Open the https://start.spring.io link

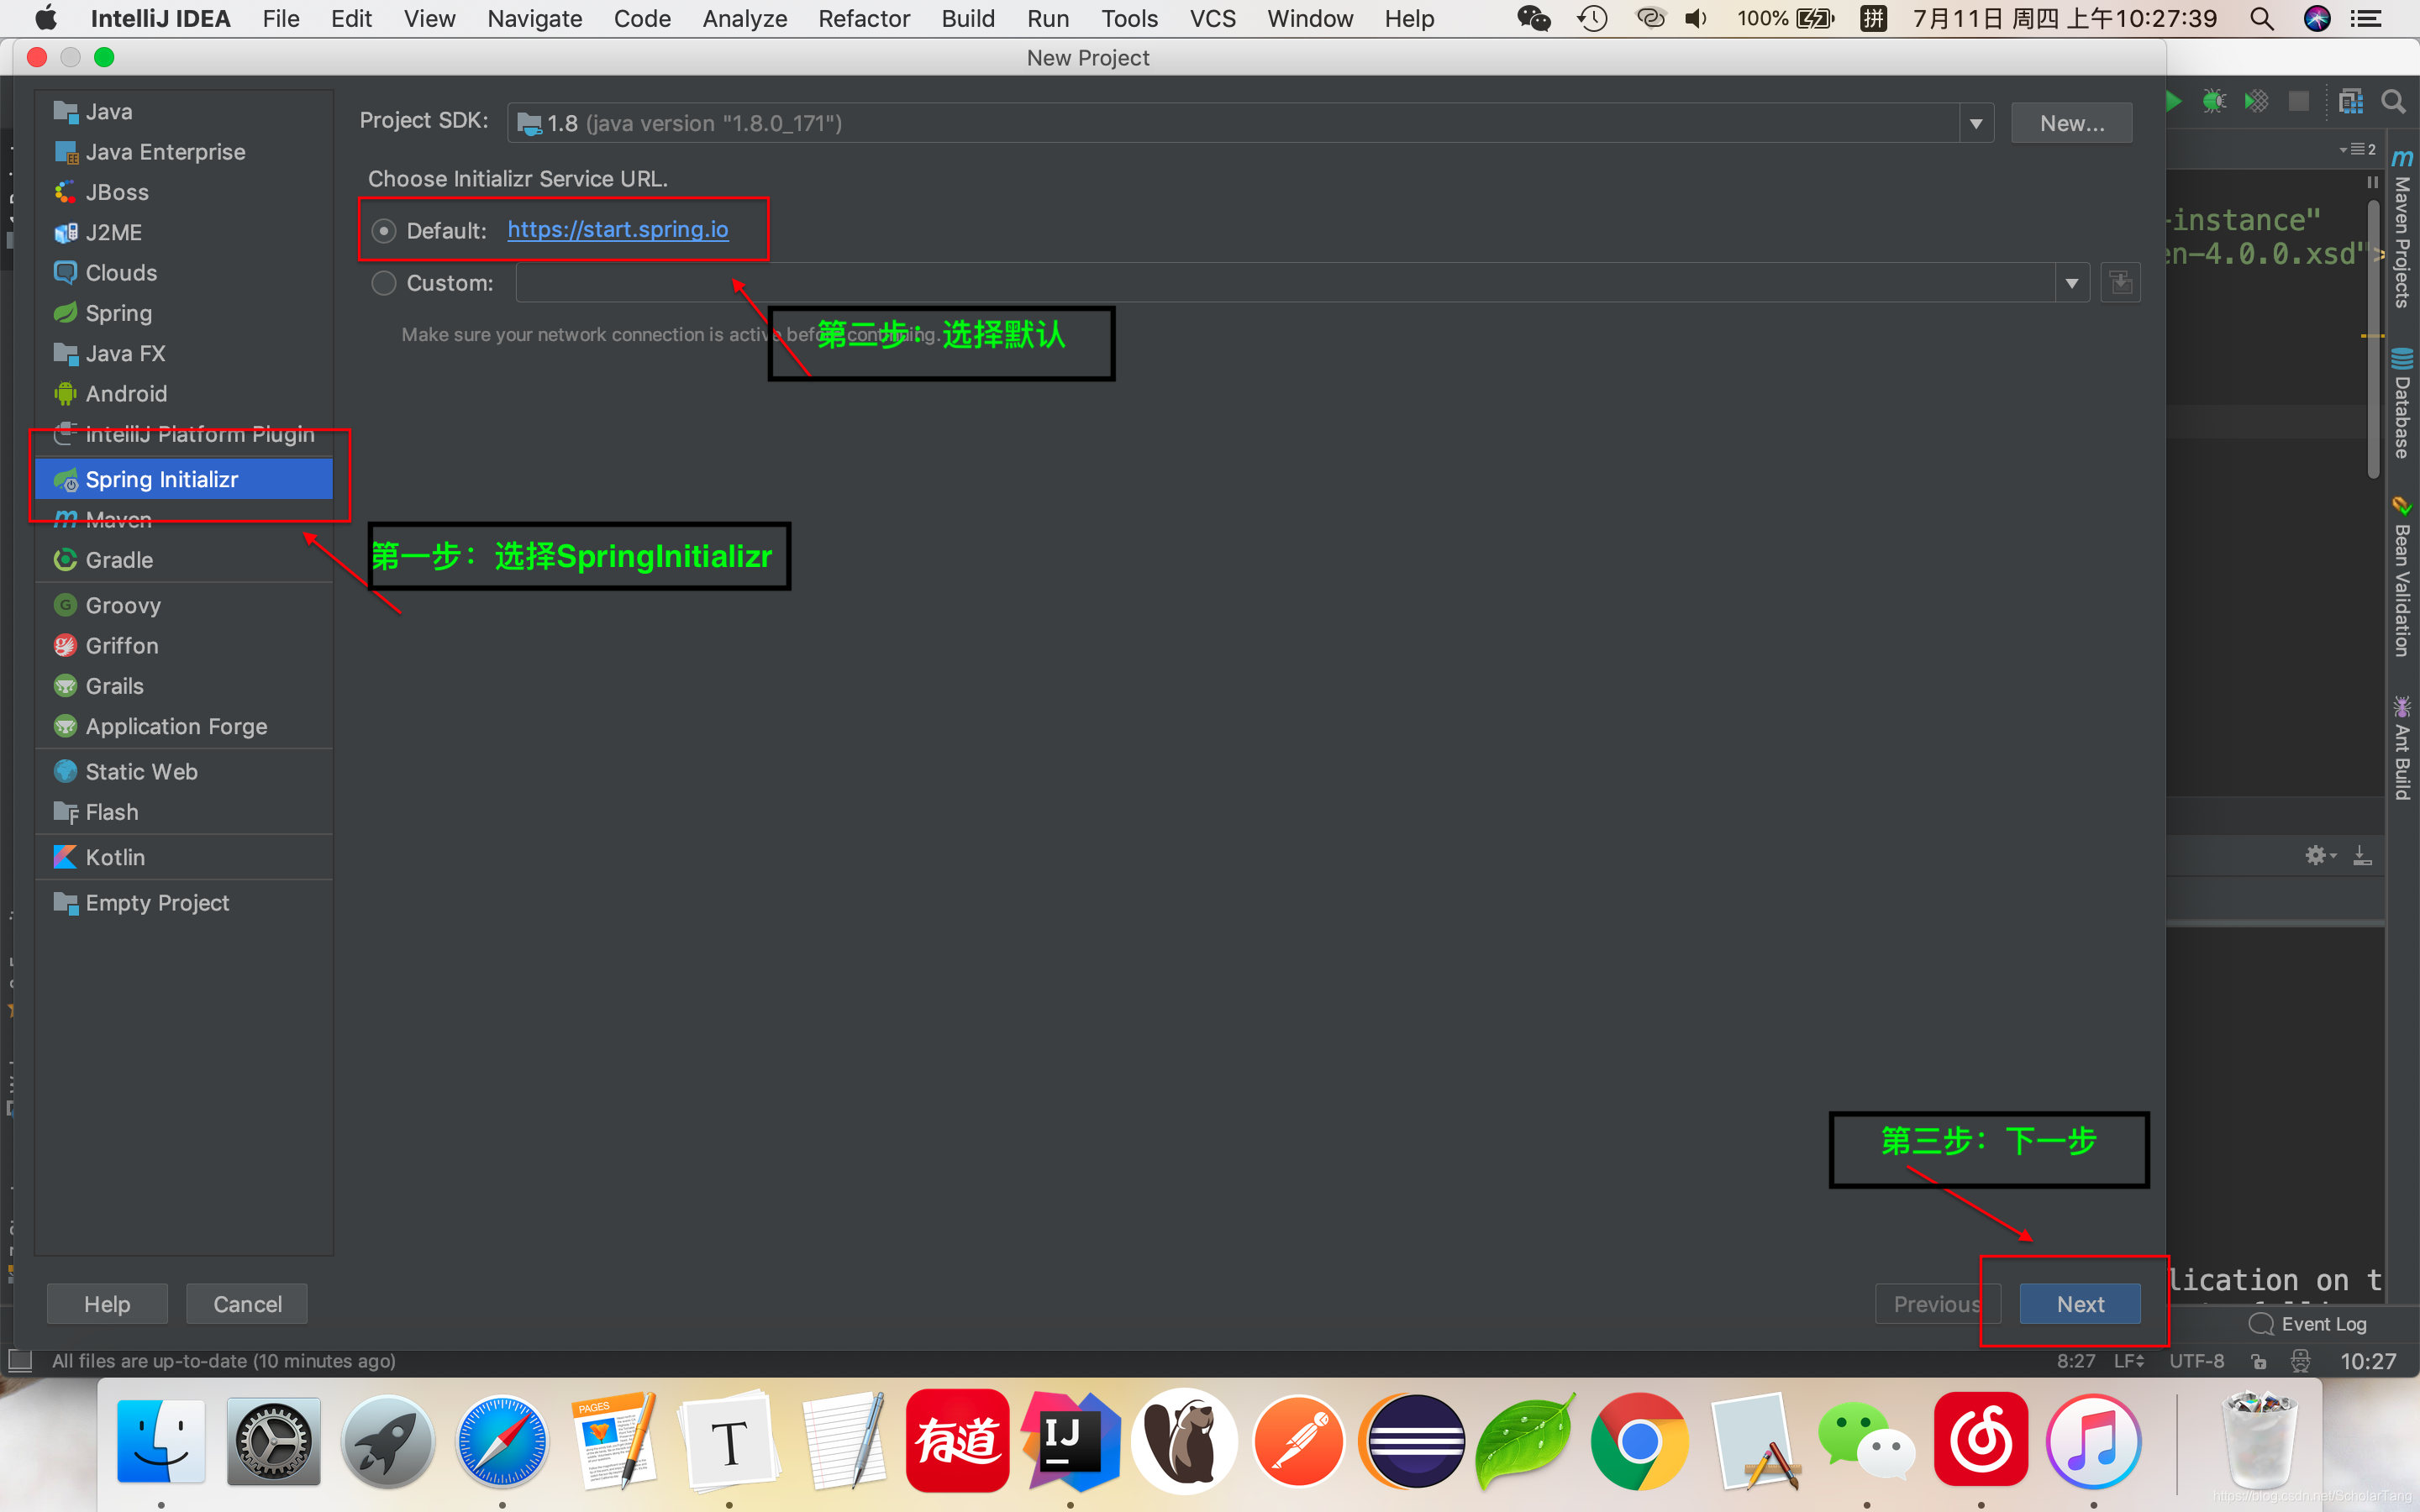618,230
